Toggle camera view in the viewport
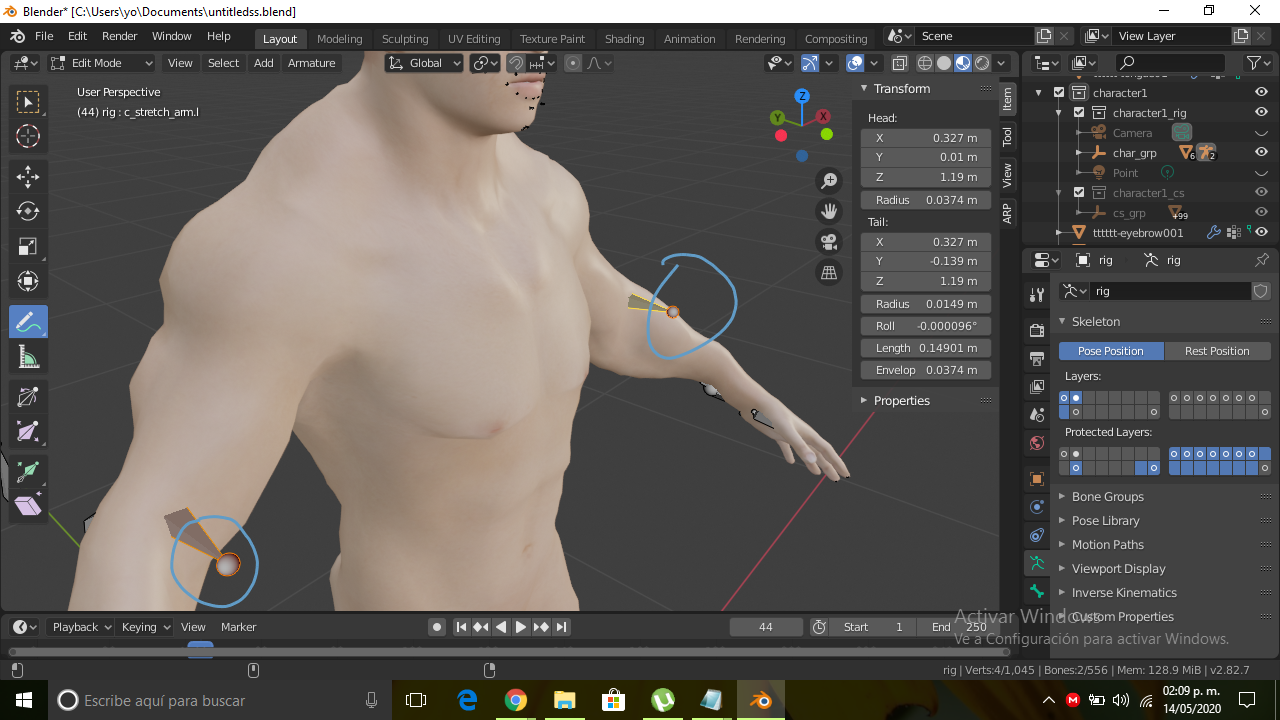This screenshot has height=720, width=1280. click(829, 242)
